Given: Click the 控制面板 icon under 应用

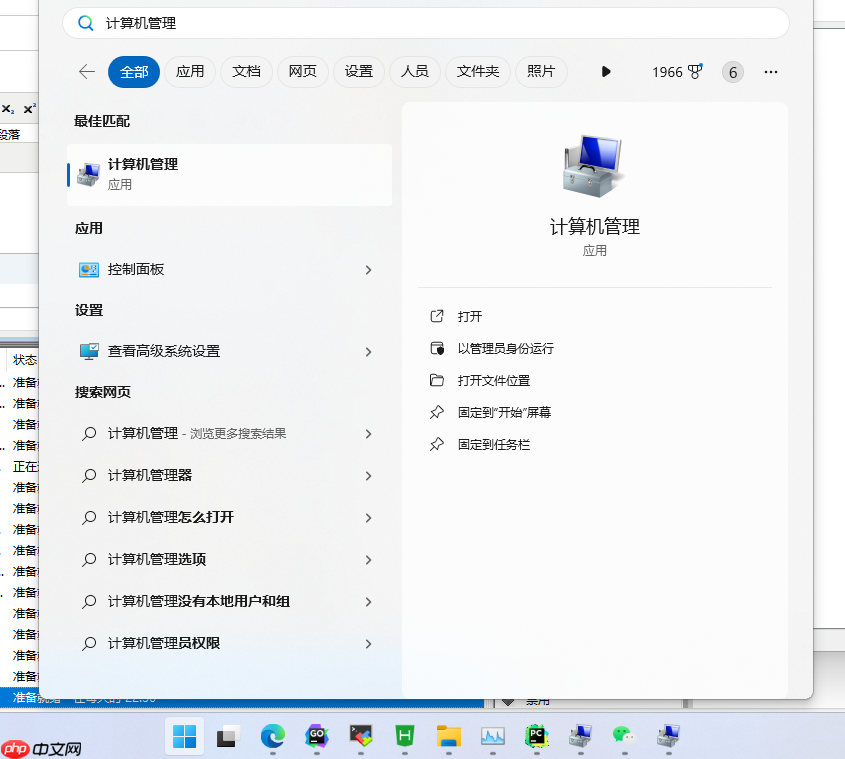Looking at the screenshot, I should (x=88, y=269).
